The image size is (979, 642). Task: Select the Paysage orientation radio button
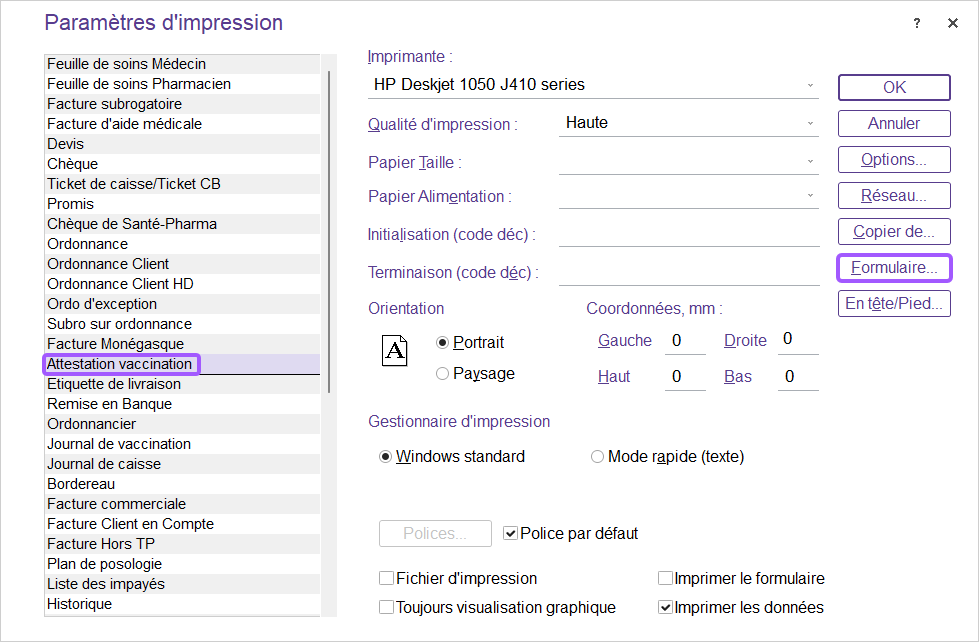(x=443, y=374)
